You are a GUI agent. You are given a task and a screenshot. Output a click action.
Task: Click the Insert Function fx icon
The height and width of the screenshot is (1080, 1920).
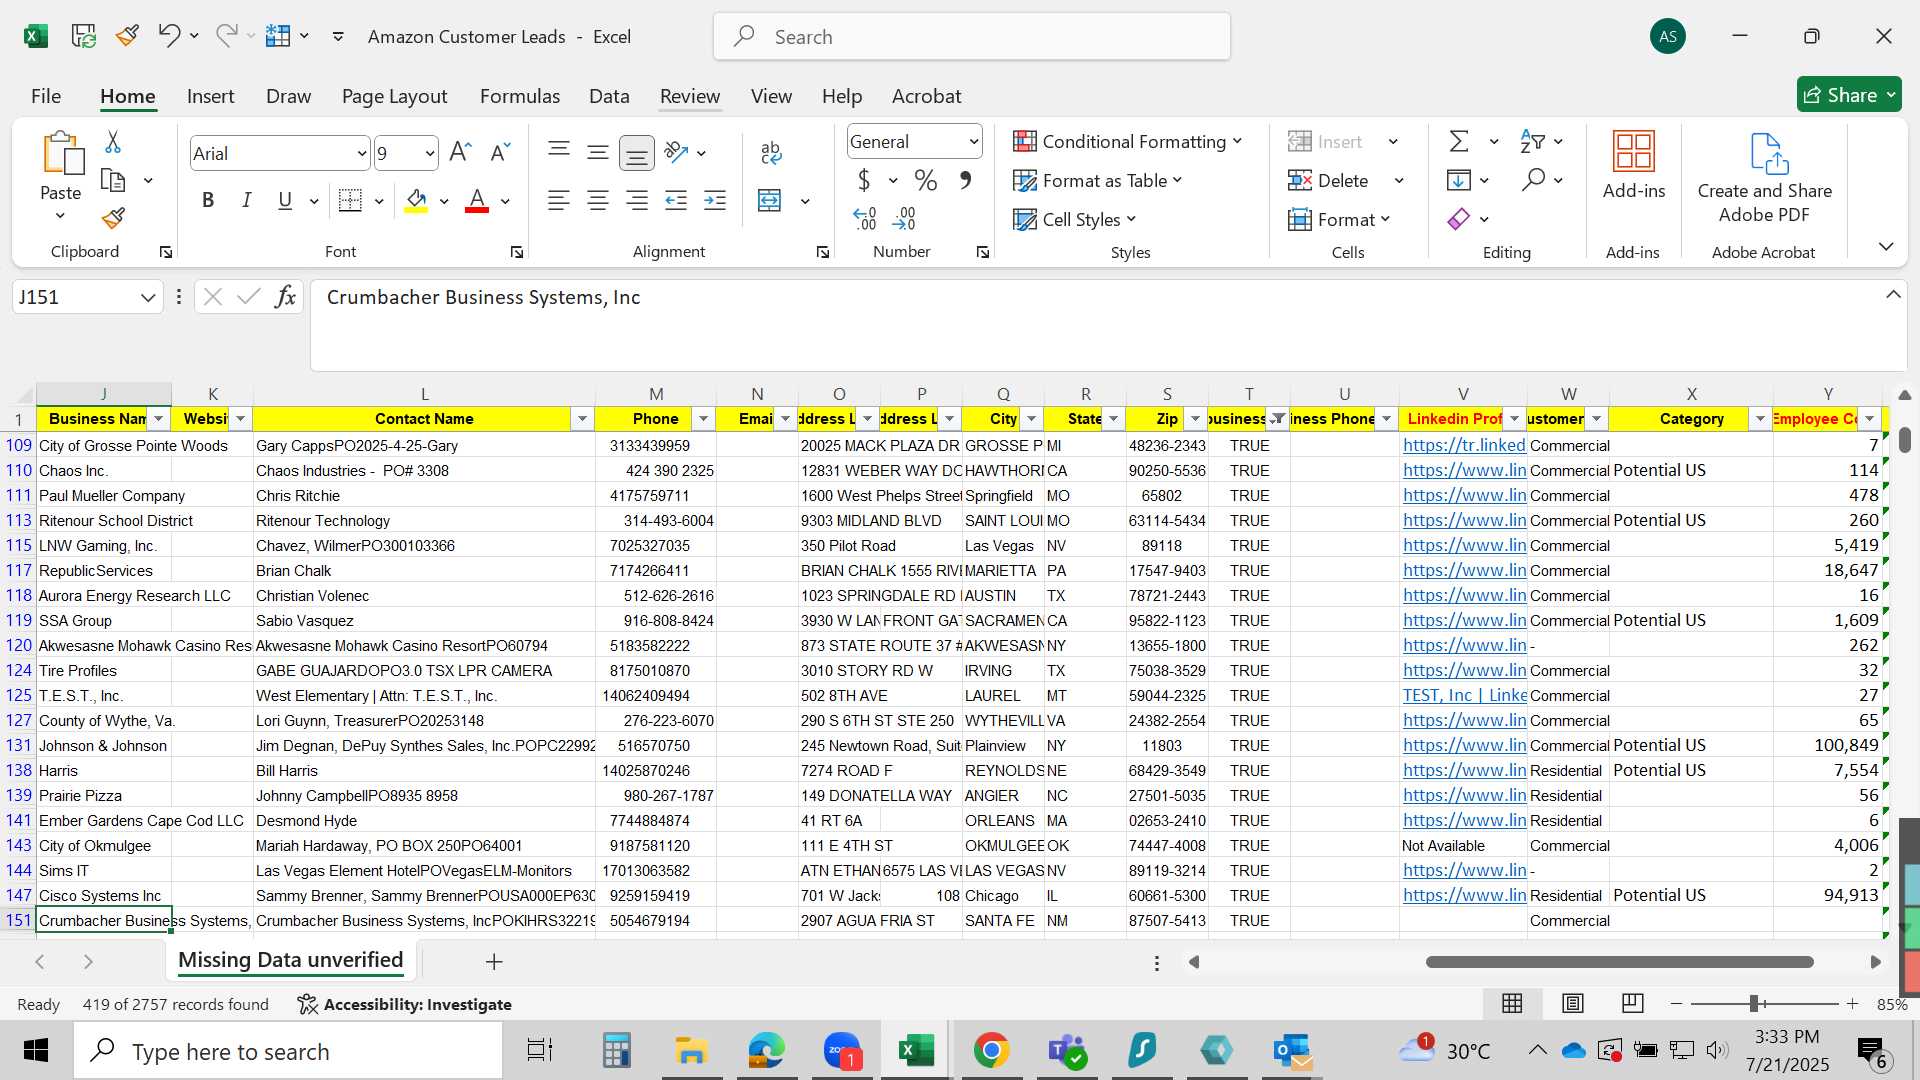[285, 297]
